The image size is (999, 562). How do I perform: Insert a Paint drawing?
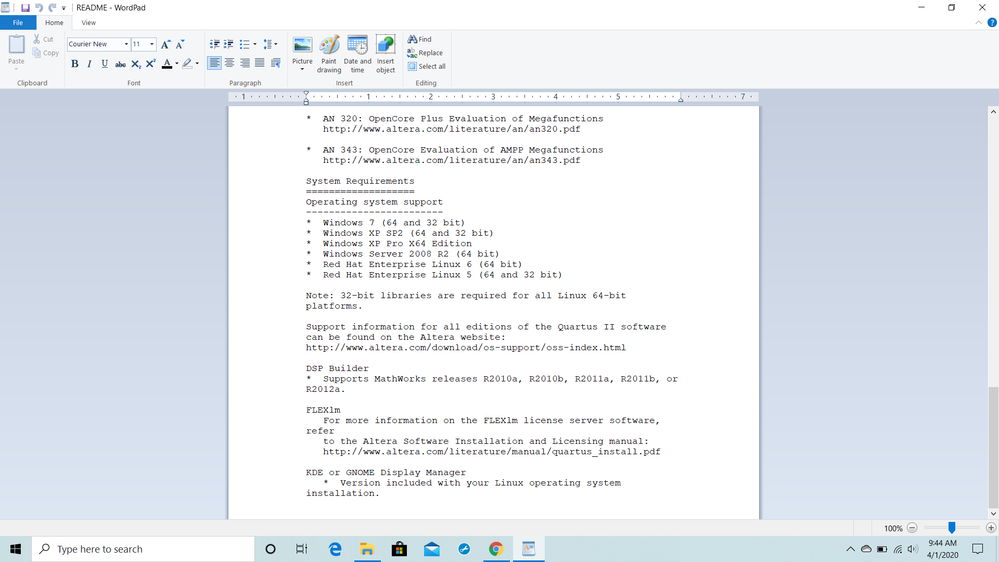tap(329, 54)
